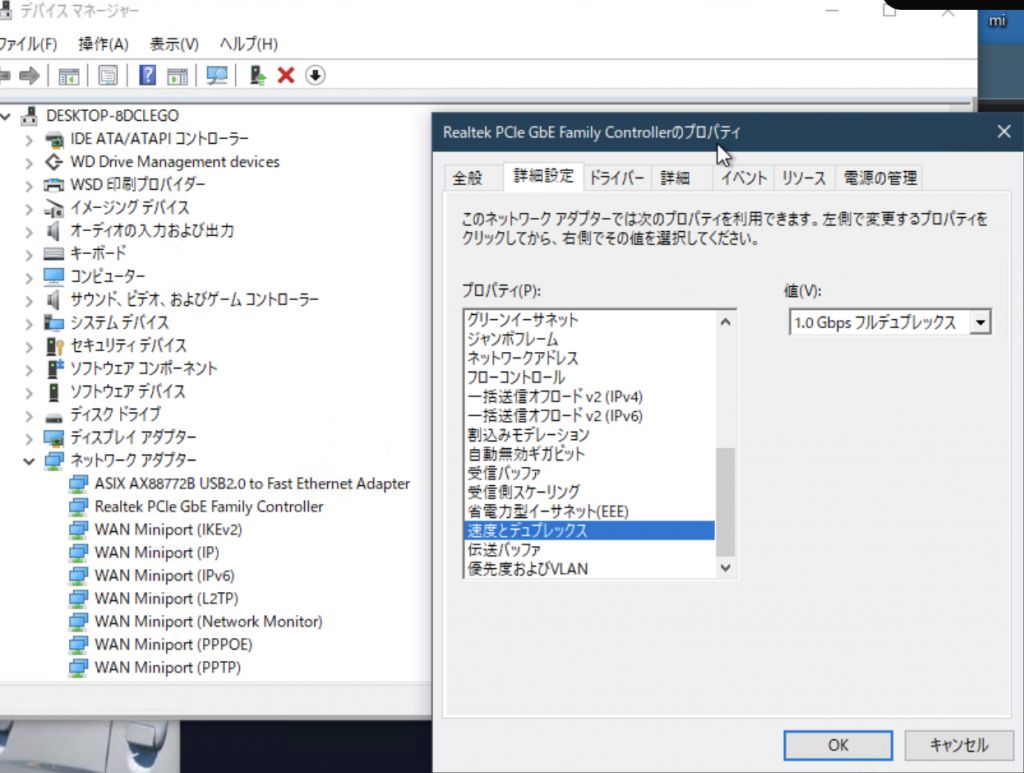This screenshot has height=773, width=1024.
Task: Open the ファイル(F) menu
Action: point(27,44)
